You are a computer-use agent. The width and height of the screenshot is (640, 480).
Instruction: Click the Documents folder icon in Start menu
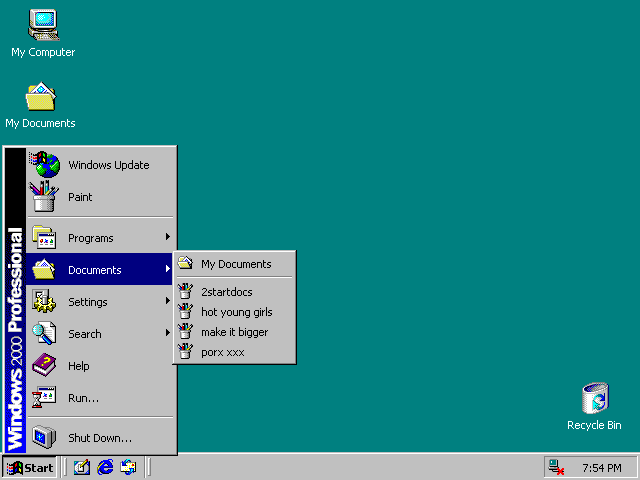coord(44,269)
